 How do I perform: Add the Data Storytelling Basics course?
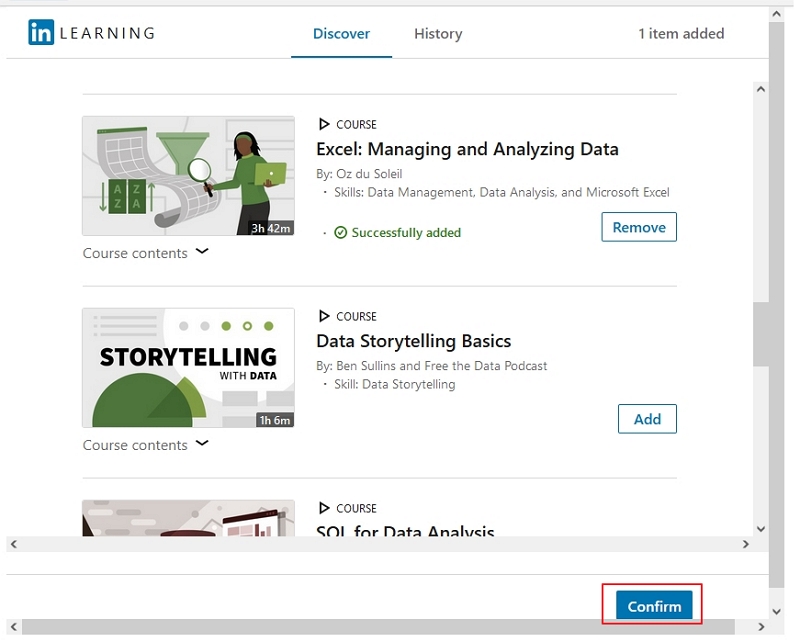[x=647, y=419]
